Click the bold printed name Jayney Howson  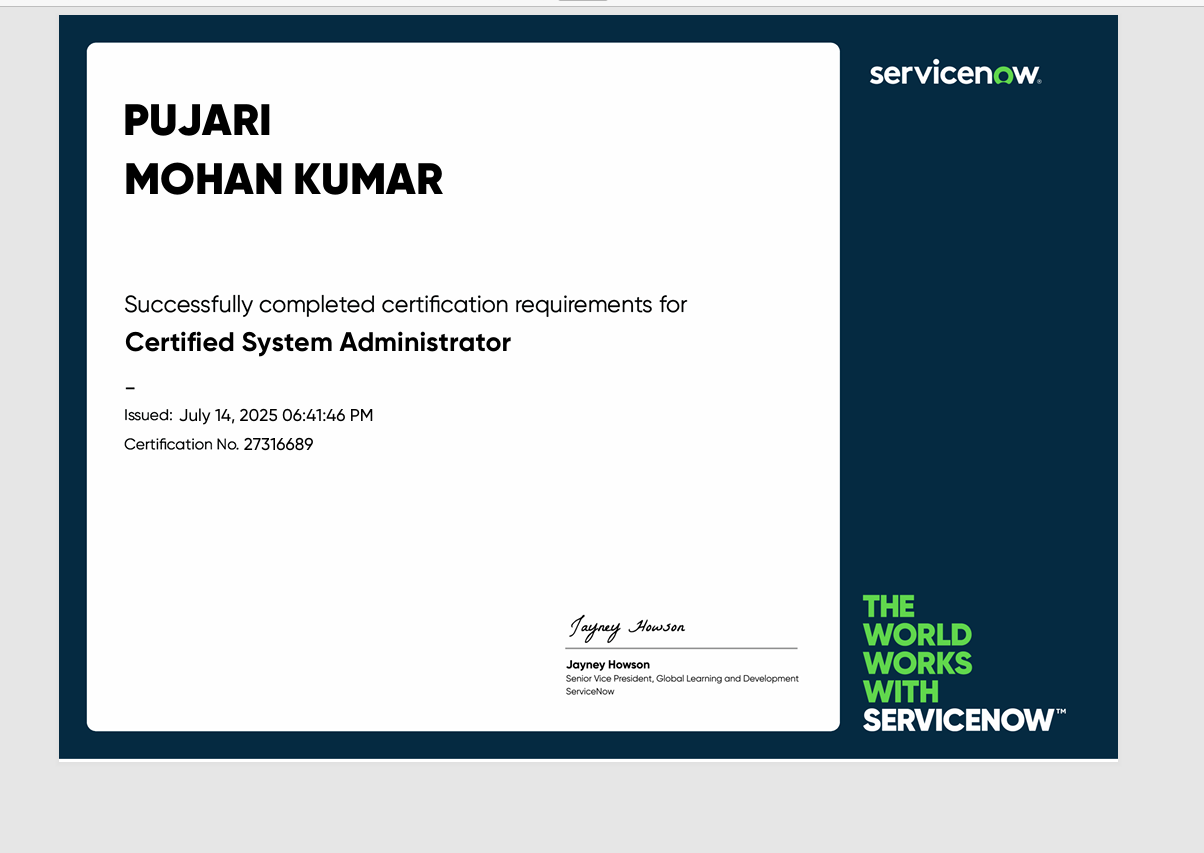click(607, 664)
